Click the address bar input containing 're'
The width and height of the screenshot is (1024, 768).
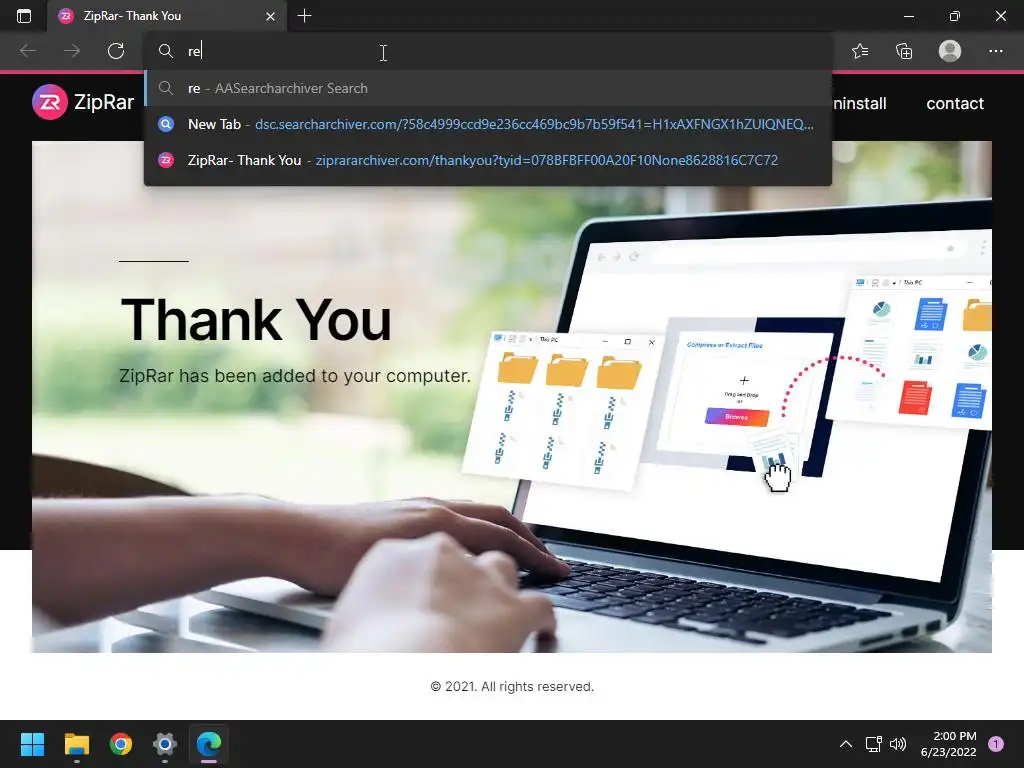pos(488,51)
